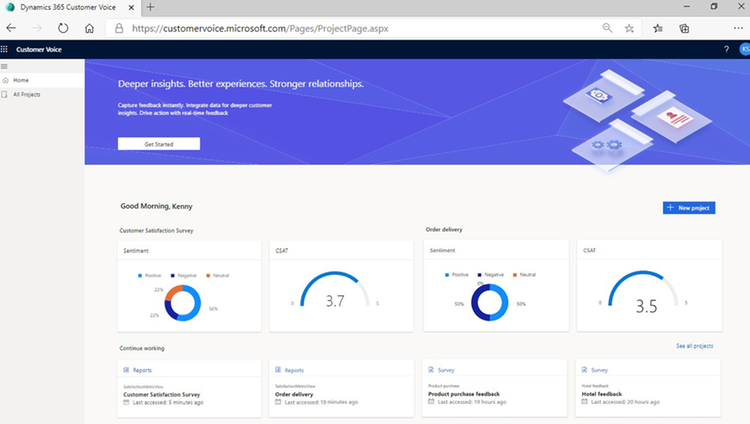Click Customer Satisfaction Survey sentiment donut chart

[183, 303]
